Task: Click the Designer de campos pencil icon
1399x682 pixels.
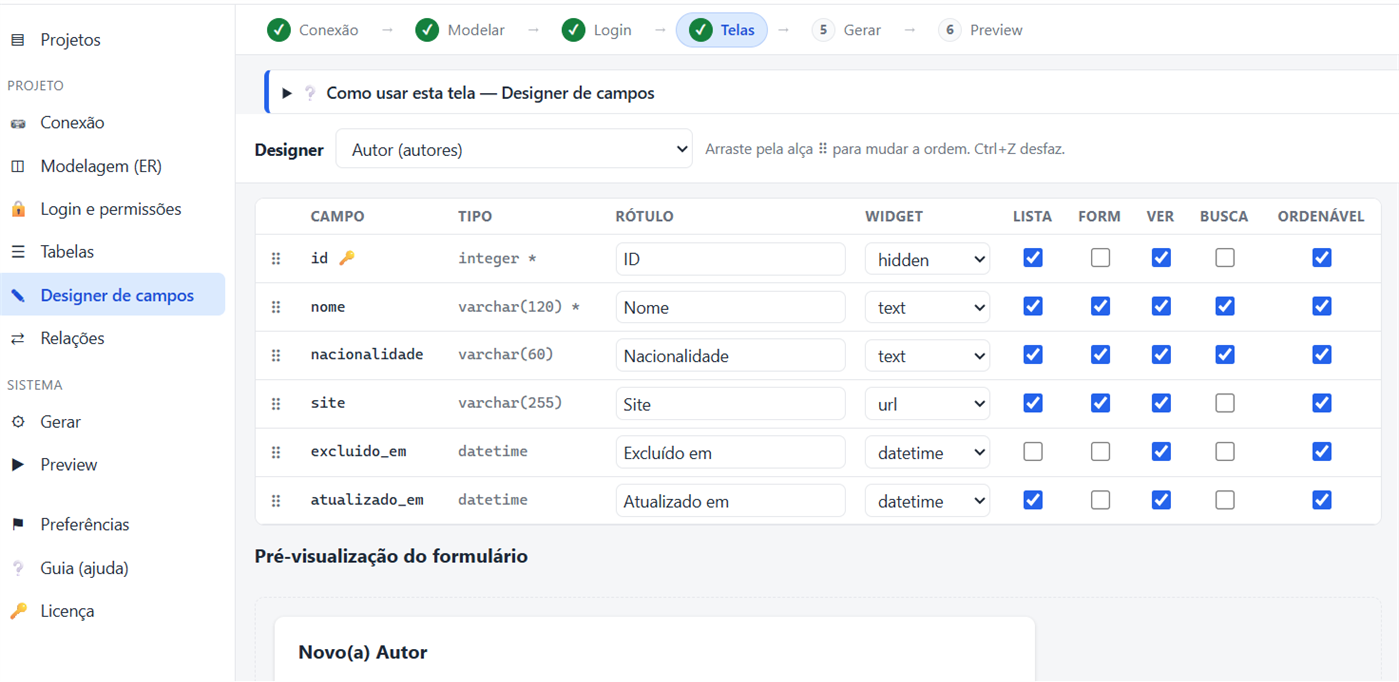Action: click(17, 295)
